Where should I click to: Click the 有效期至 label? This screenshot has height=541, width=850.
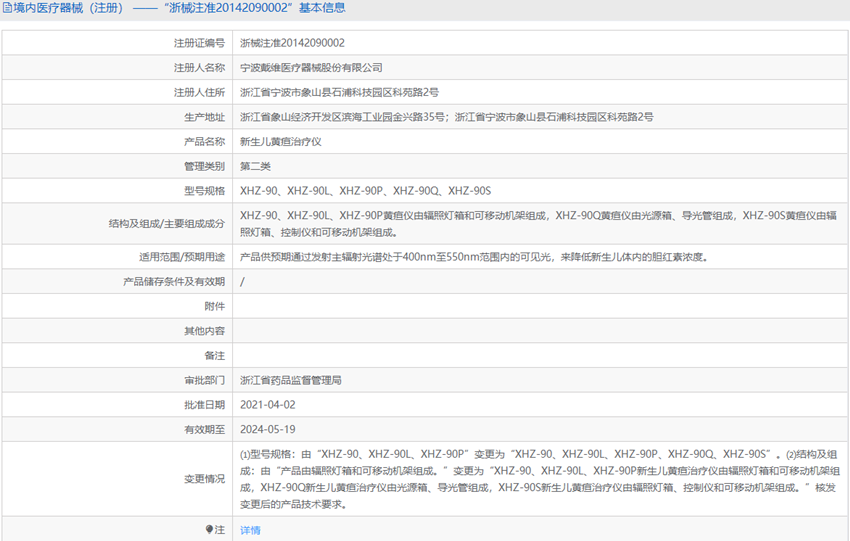[x=204, y=429]
